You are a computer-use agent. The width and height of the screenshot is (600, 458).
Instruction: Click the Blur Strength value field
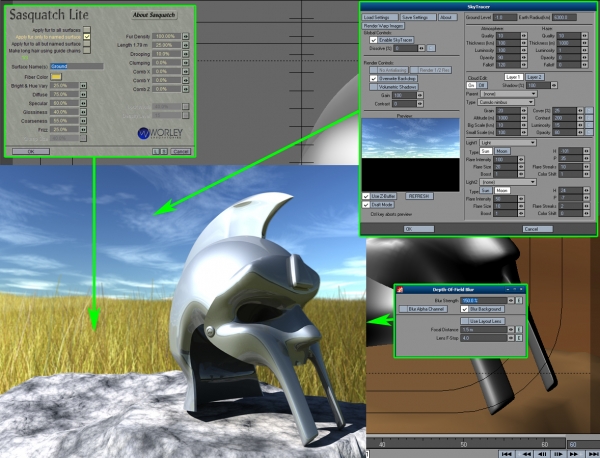click(x=484, y=300)
